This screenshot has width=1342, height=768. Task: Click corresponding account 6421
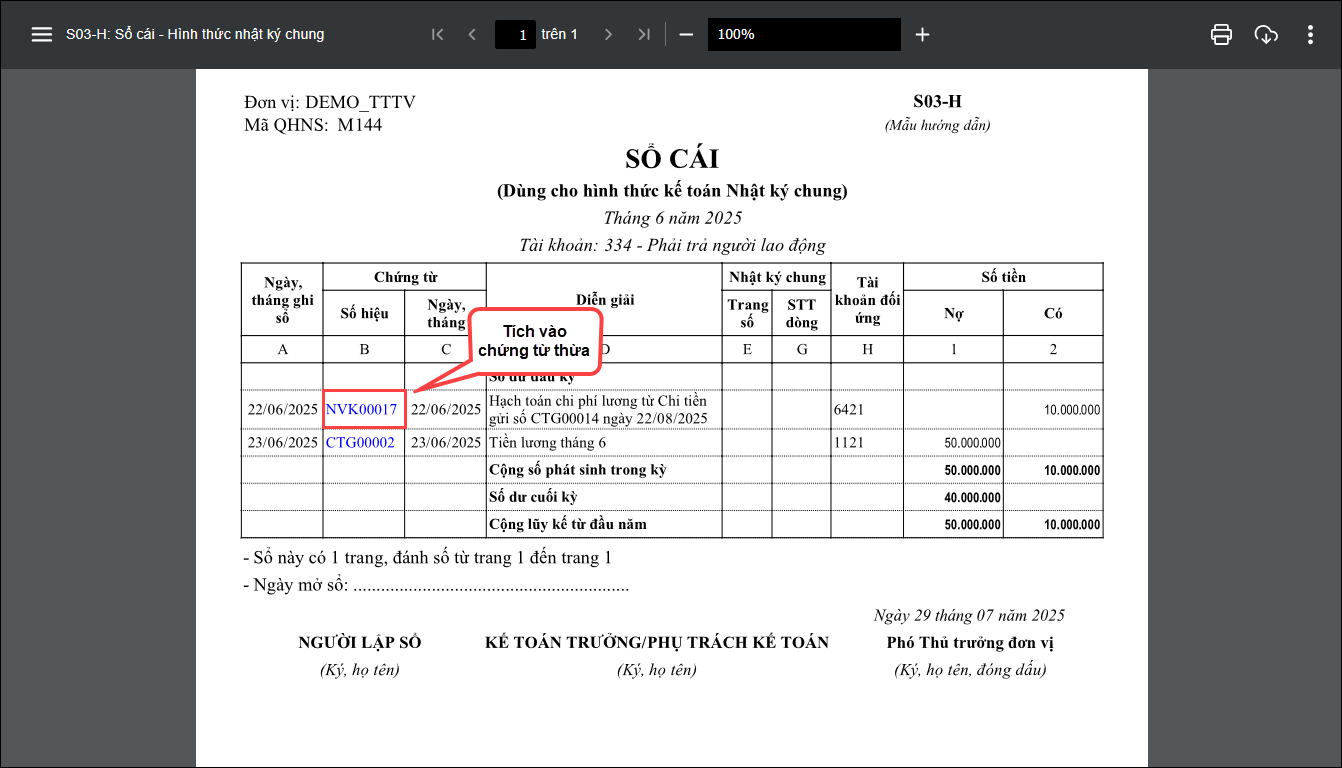[x=849, y=410]
